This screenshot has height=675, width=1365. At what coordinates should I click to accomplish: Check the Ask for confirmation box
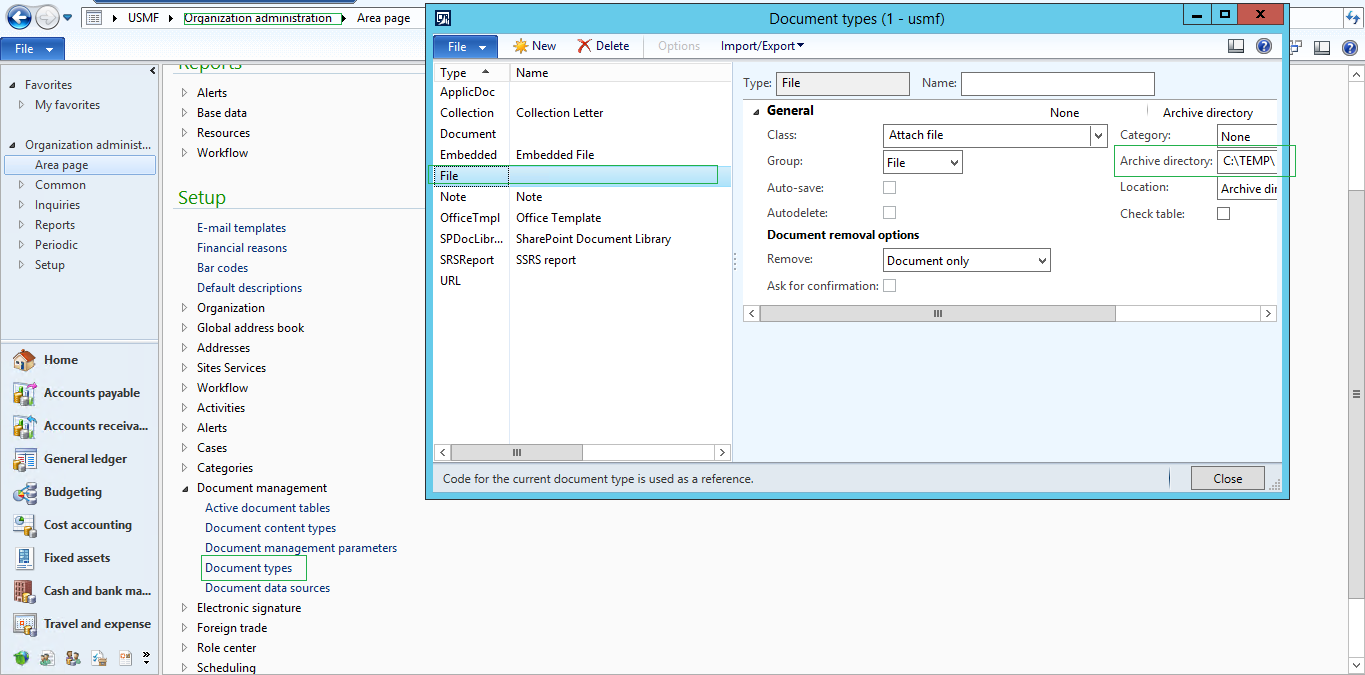click(x=889, y=285)
